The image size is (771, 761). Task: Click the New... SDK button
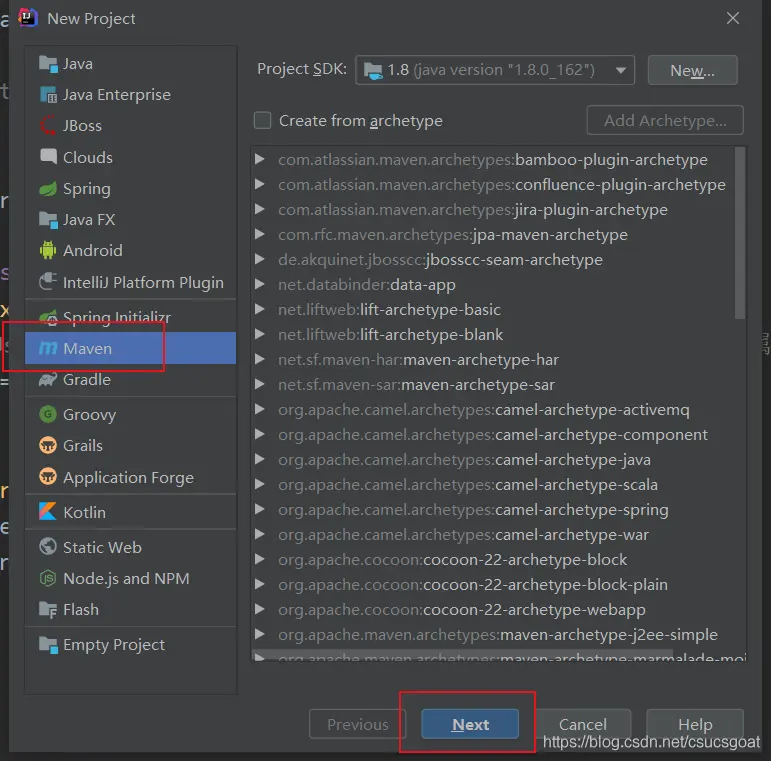[692, 70]
